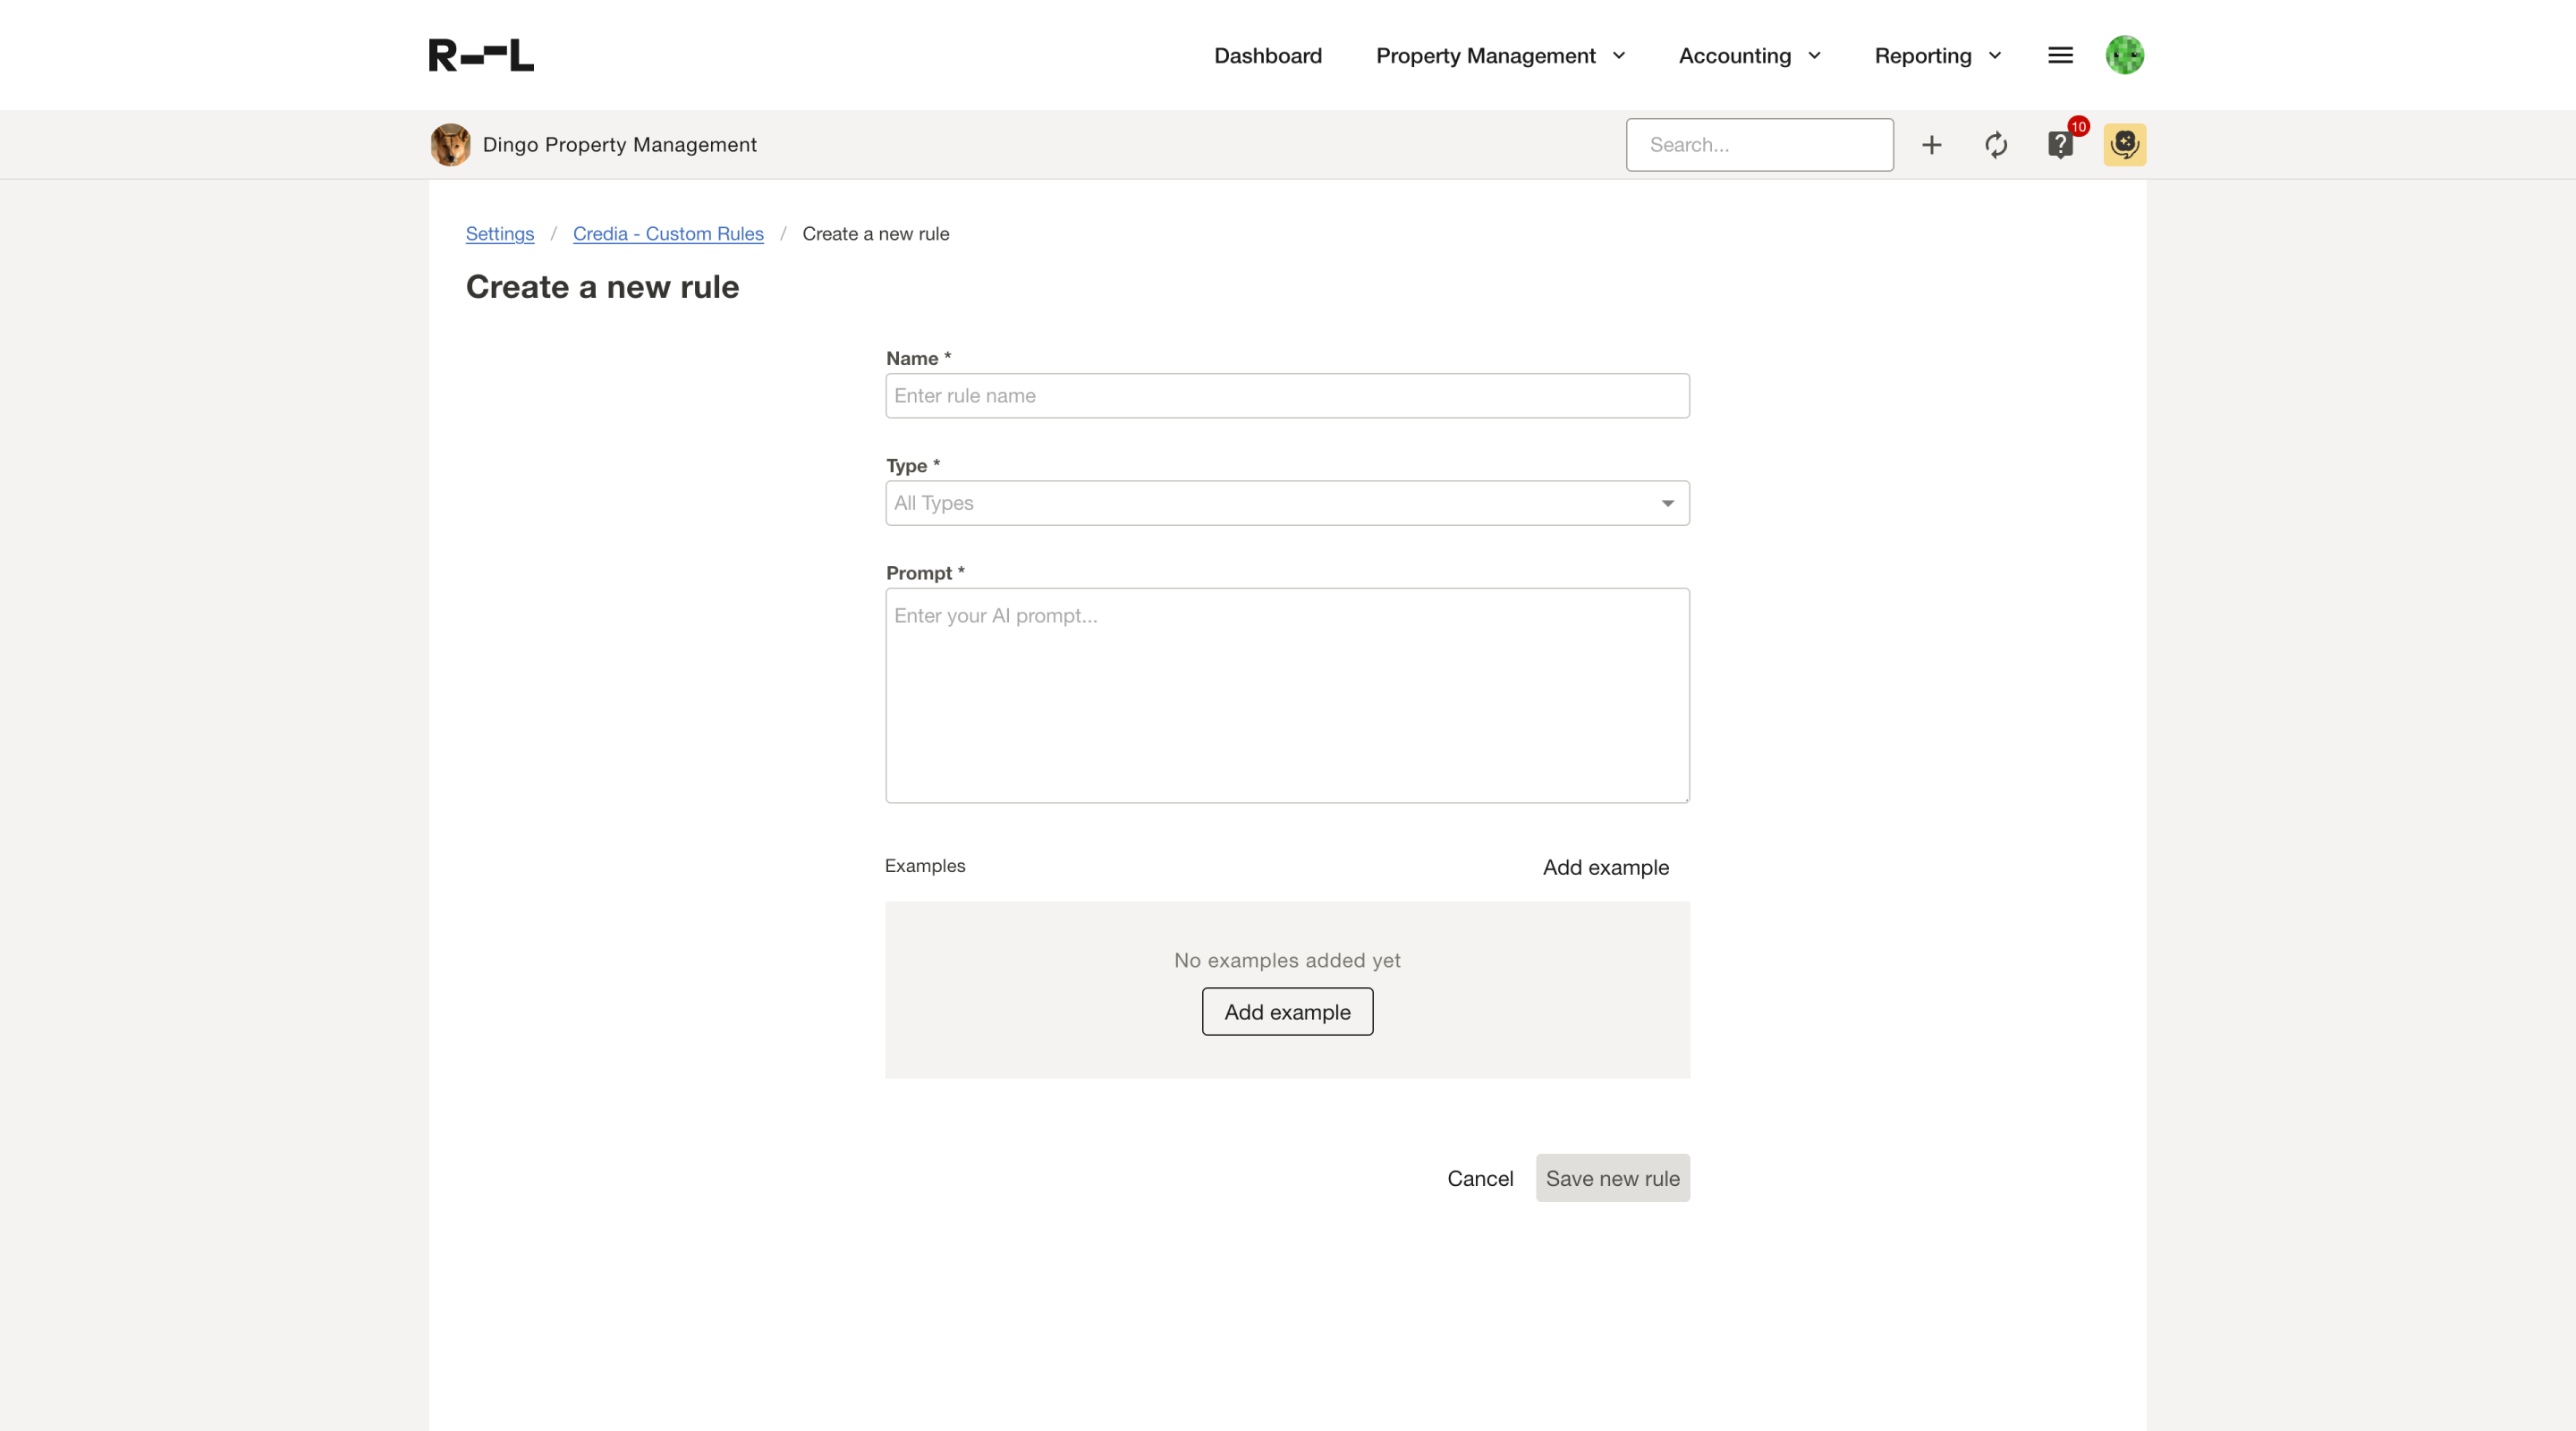Click Add example text beside Examples
The width and height of the screenshot is (2576, 1431).
coord(1605,867)
